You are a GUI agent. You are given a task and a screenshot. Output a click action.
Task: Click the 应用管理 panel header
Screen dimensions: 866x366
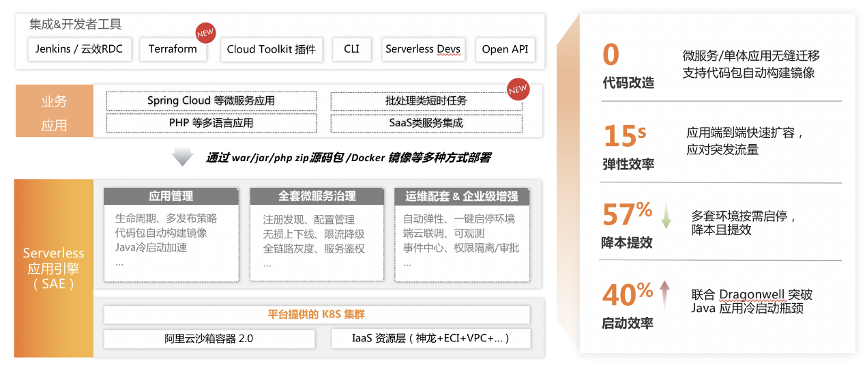tap(171, 196)
